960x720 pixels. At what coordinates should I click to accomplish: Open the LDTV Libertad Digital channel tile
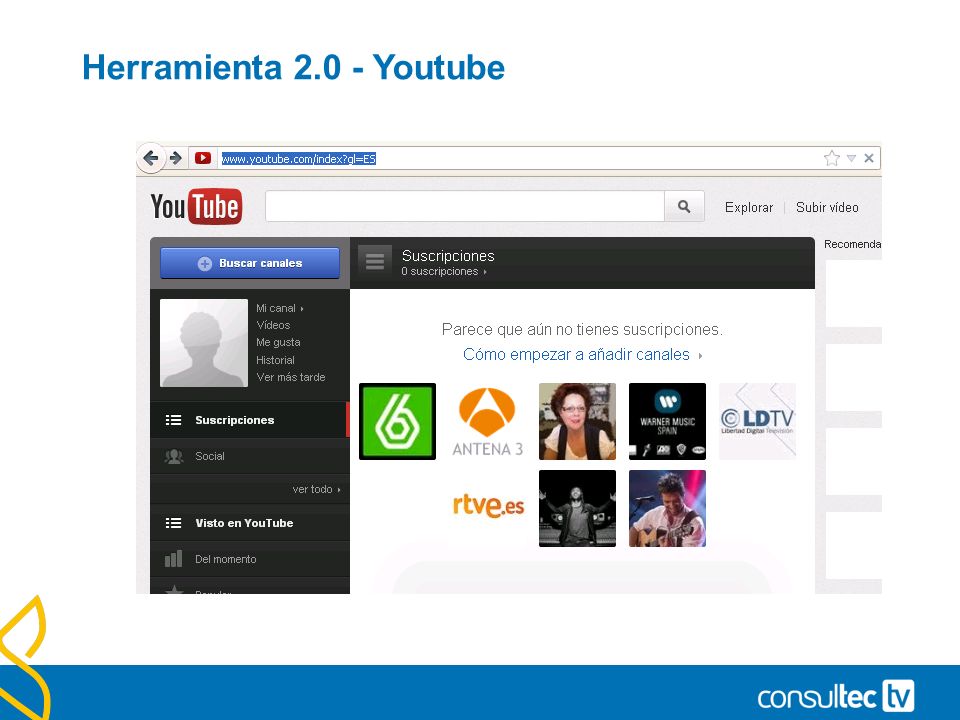[x=757, y=421]
